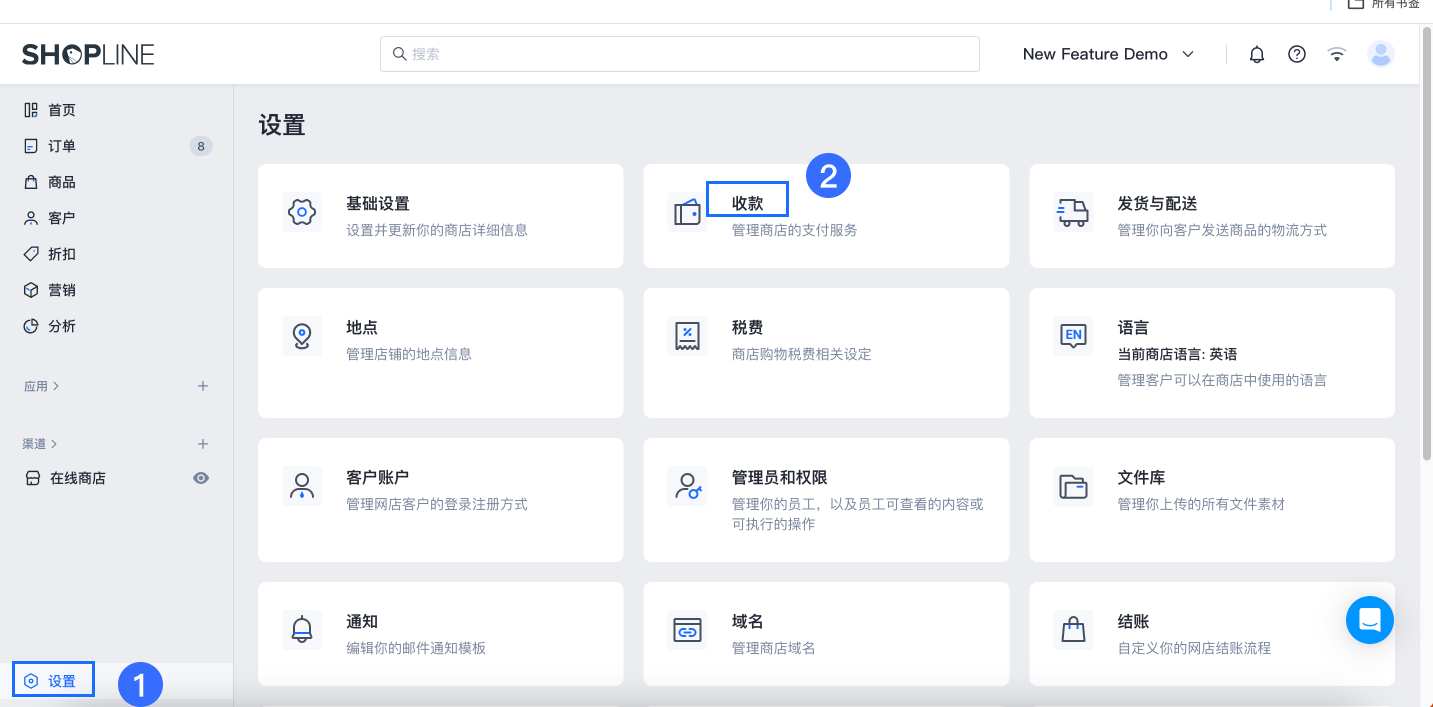The height and width of the screenshot is (707, 1433).
Task: Click the plus next to 渠道 channels
Action: pos(203,443)
